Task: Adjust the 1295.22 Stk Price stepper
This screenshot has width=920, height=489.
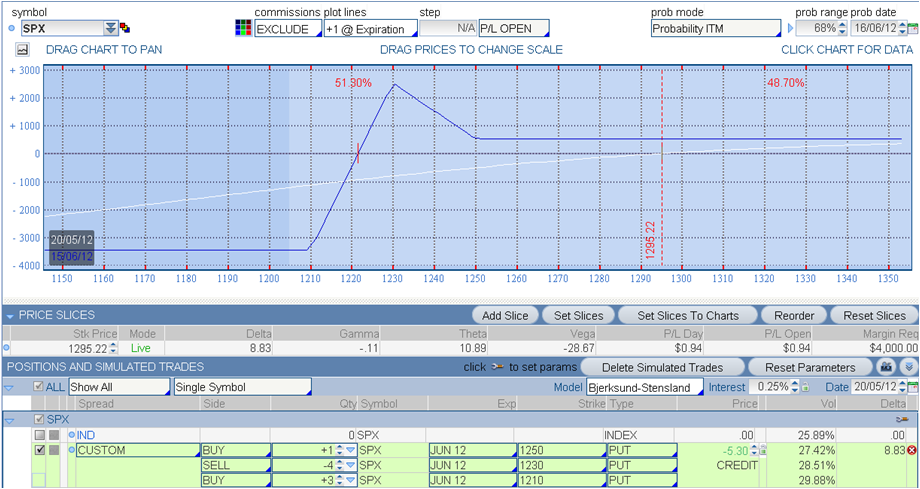Action: pos(113,349)
